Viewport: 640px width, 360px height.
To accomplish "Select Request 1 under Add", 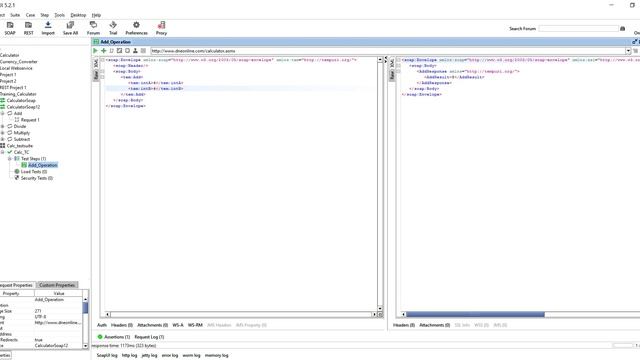I will tap(30, 120).
